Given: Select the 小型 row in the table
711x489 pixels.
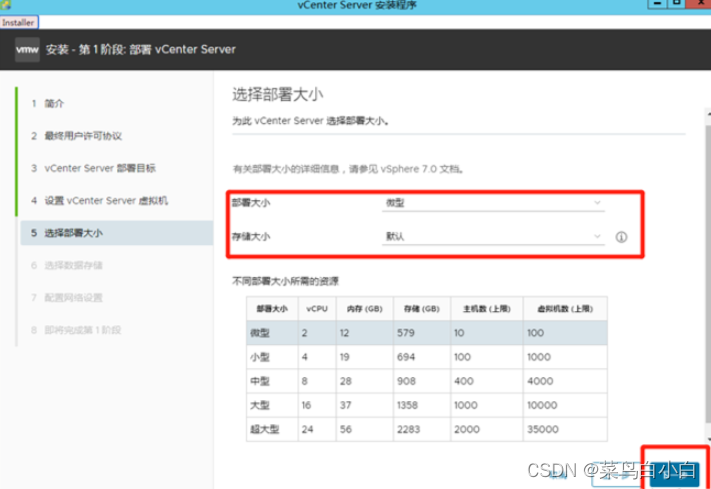Looking at the screenshot, I should click(427, 357).
